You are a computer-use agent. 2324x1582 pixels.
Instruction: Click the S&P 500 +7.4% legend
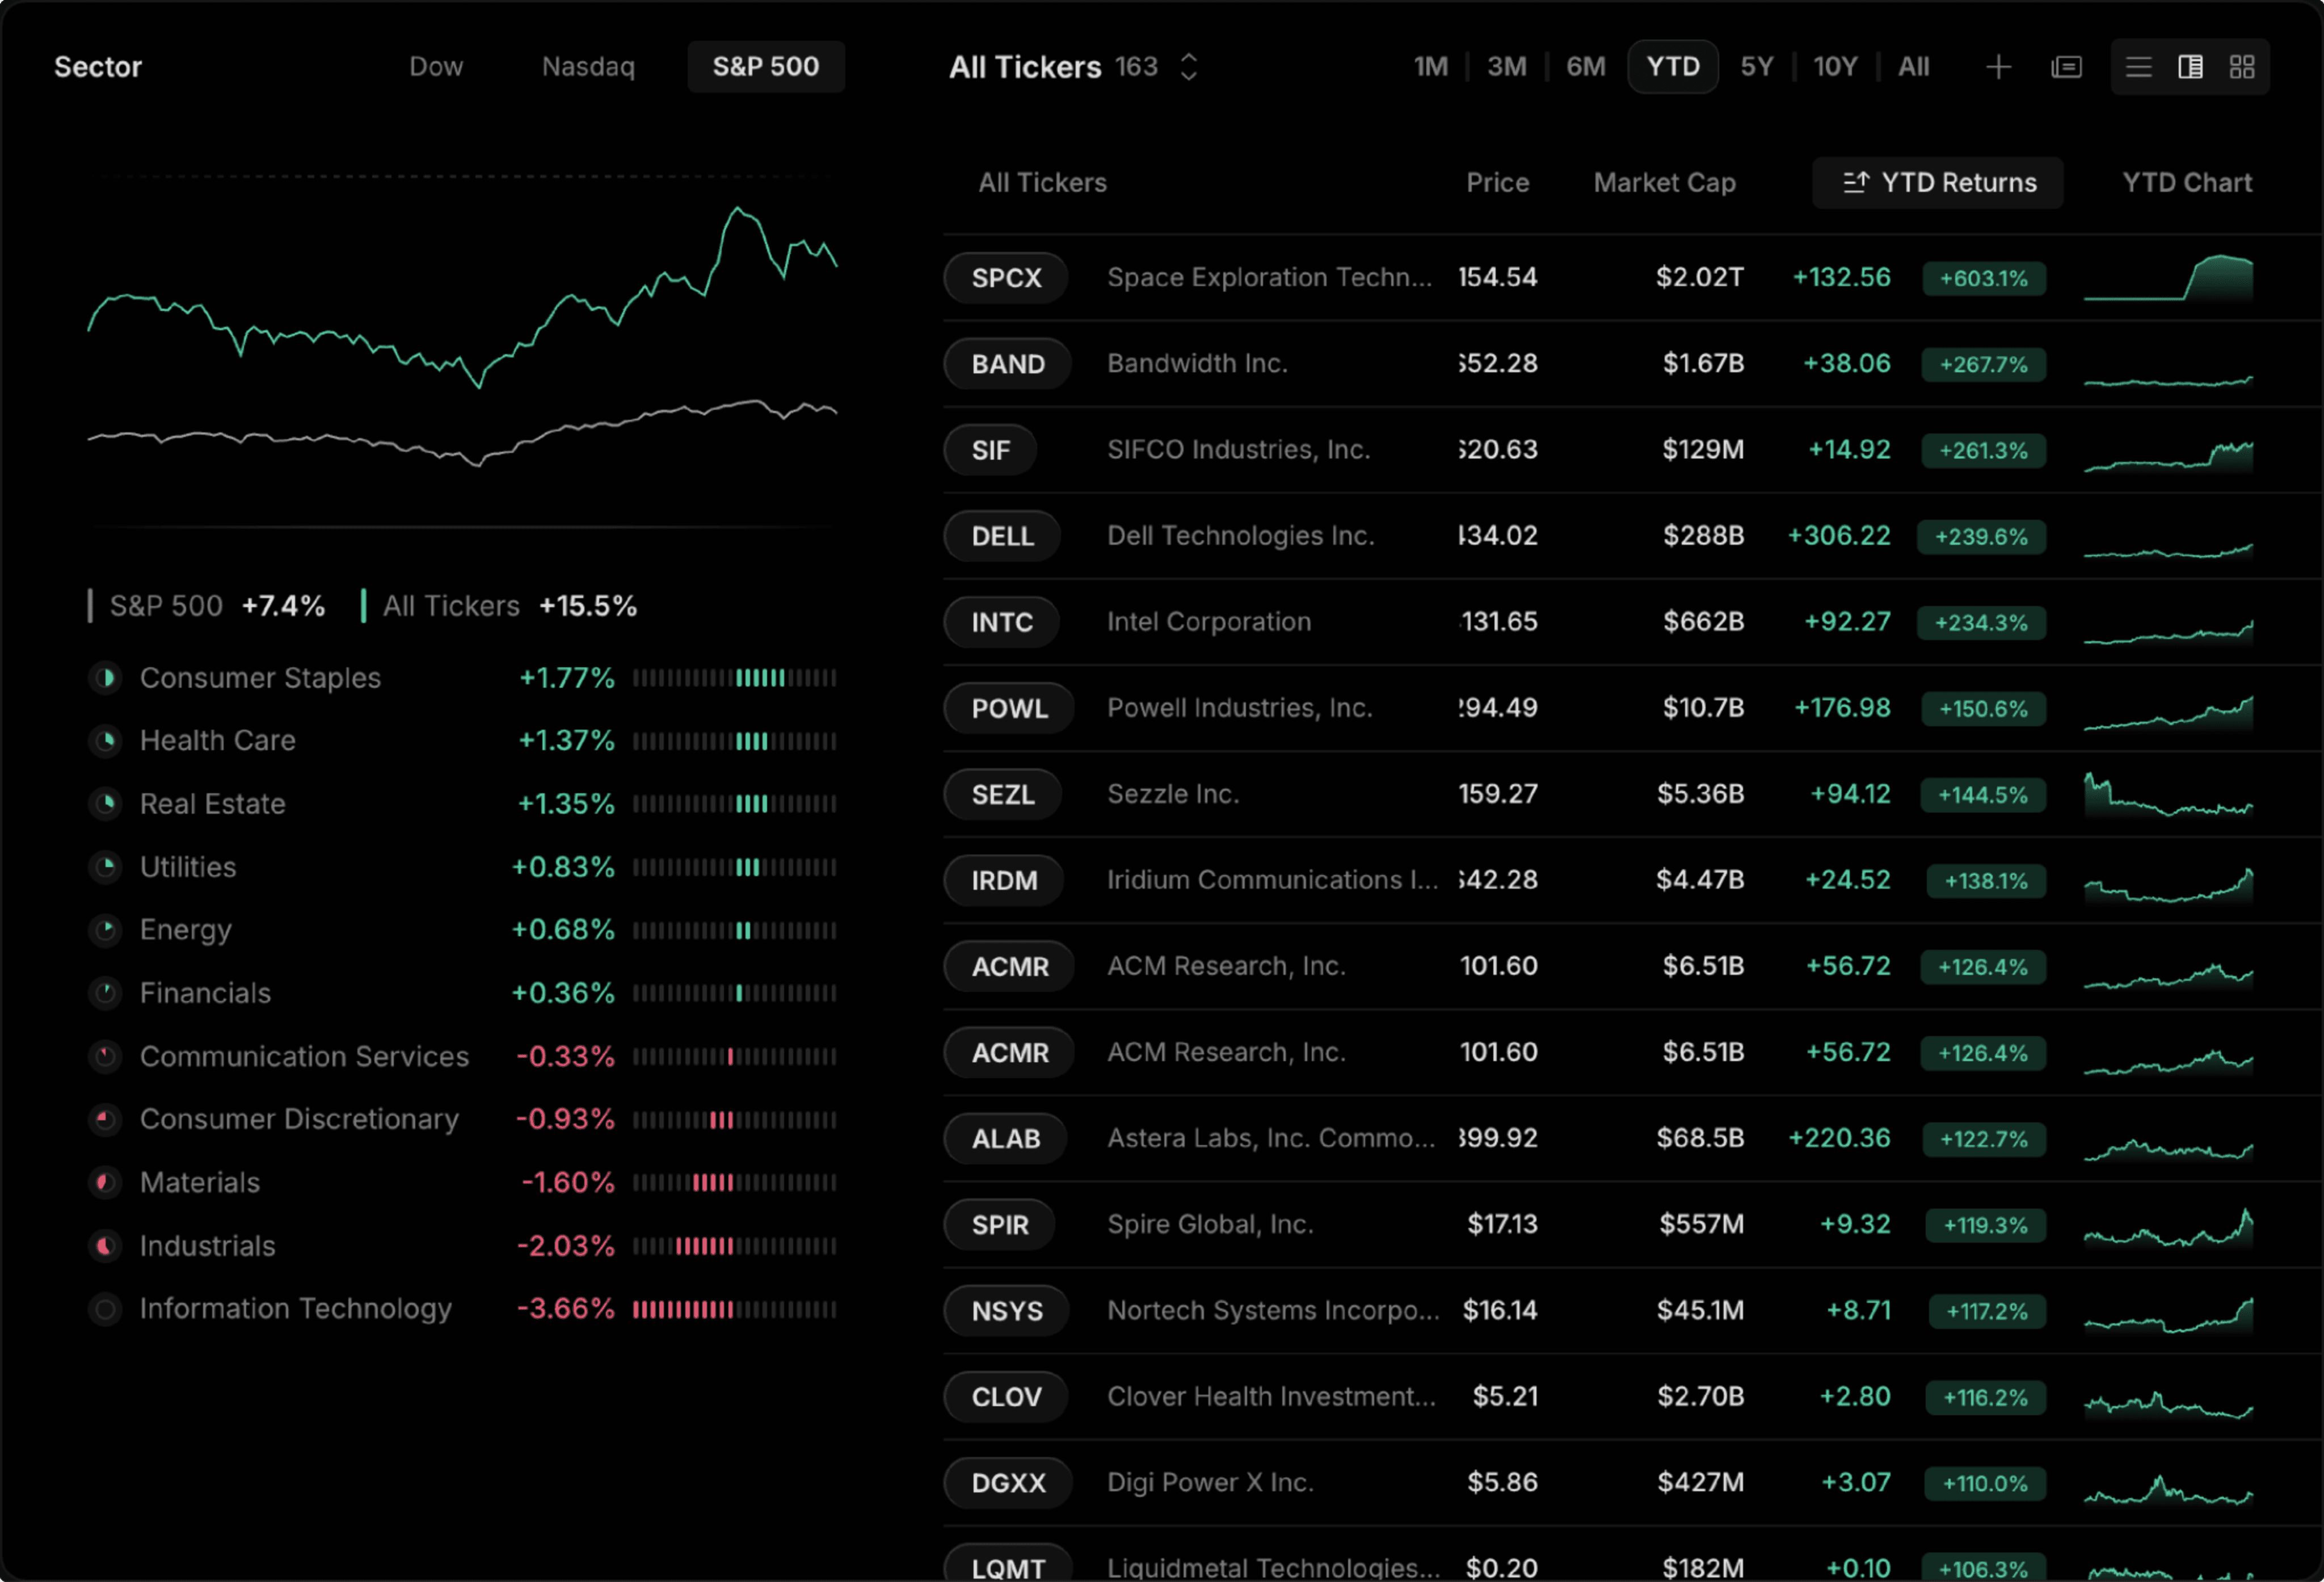(207, 605)
